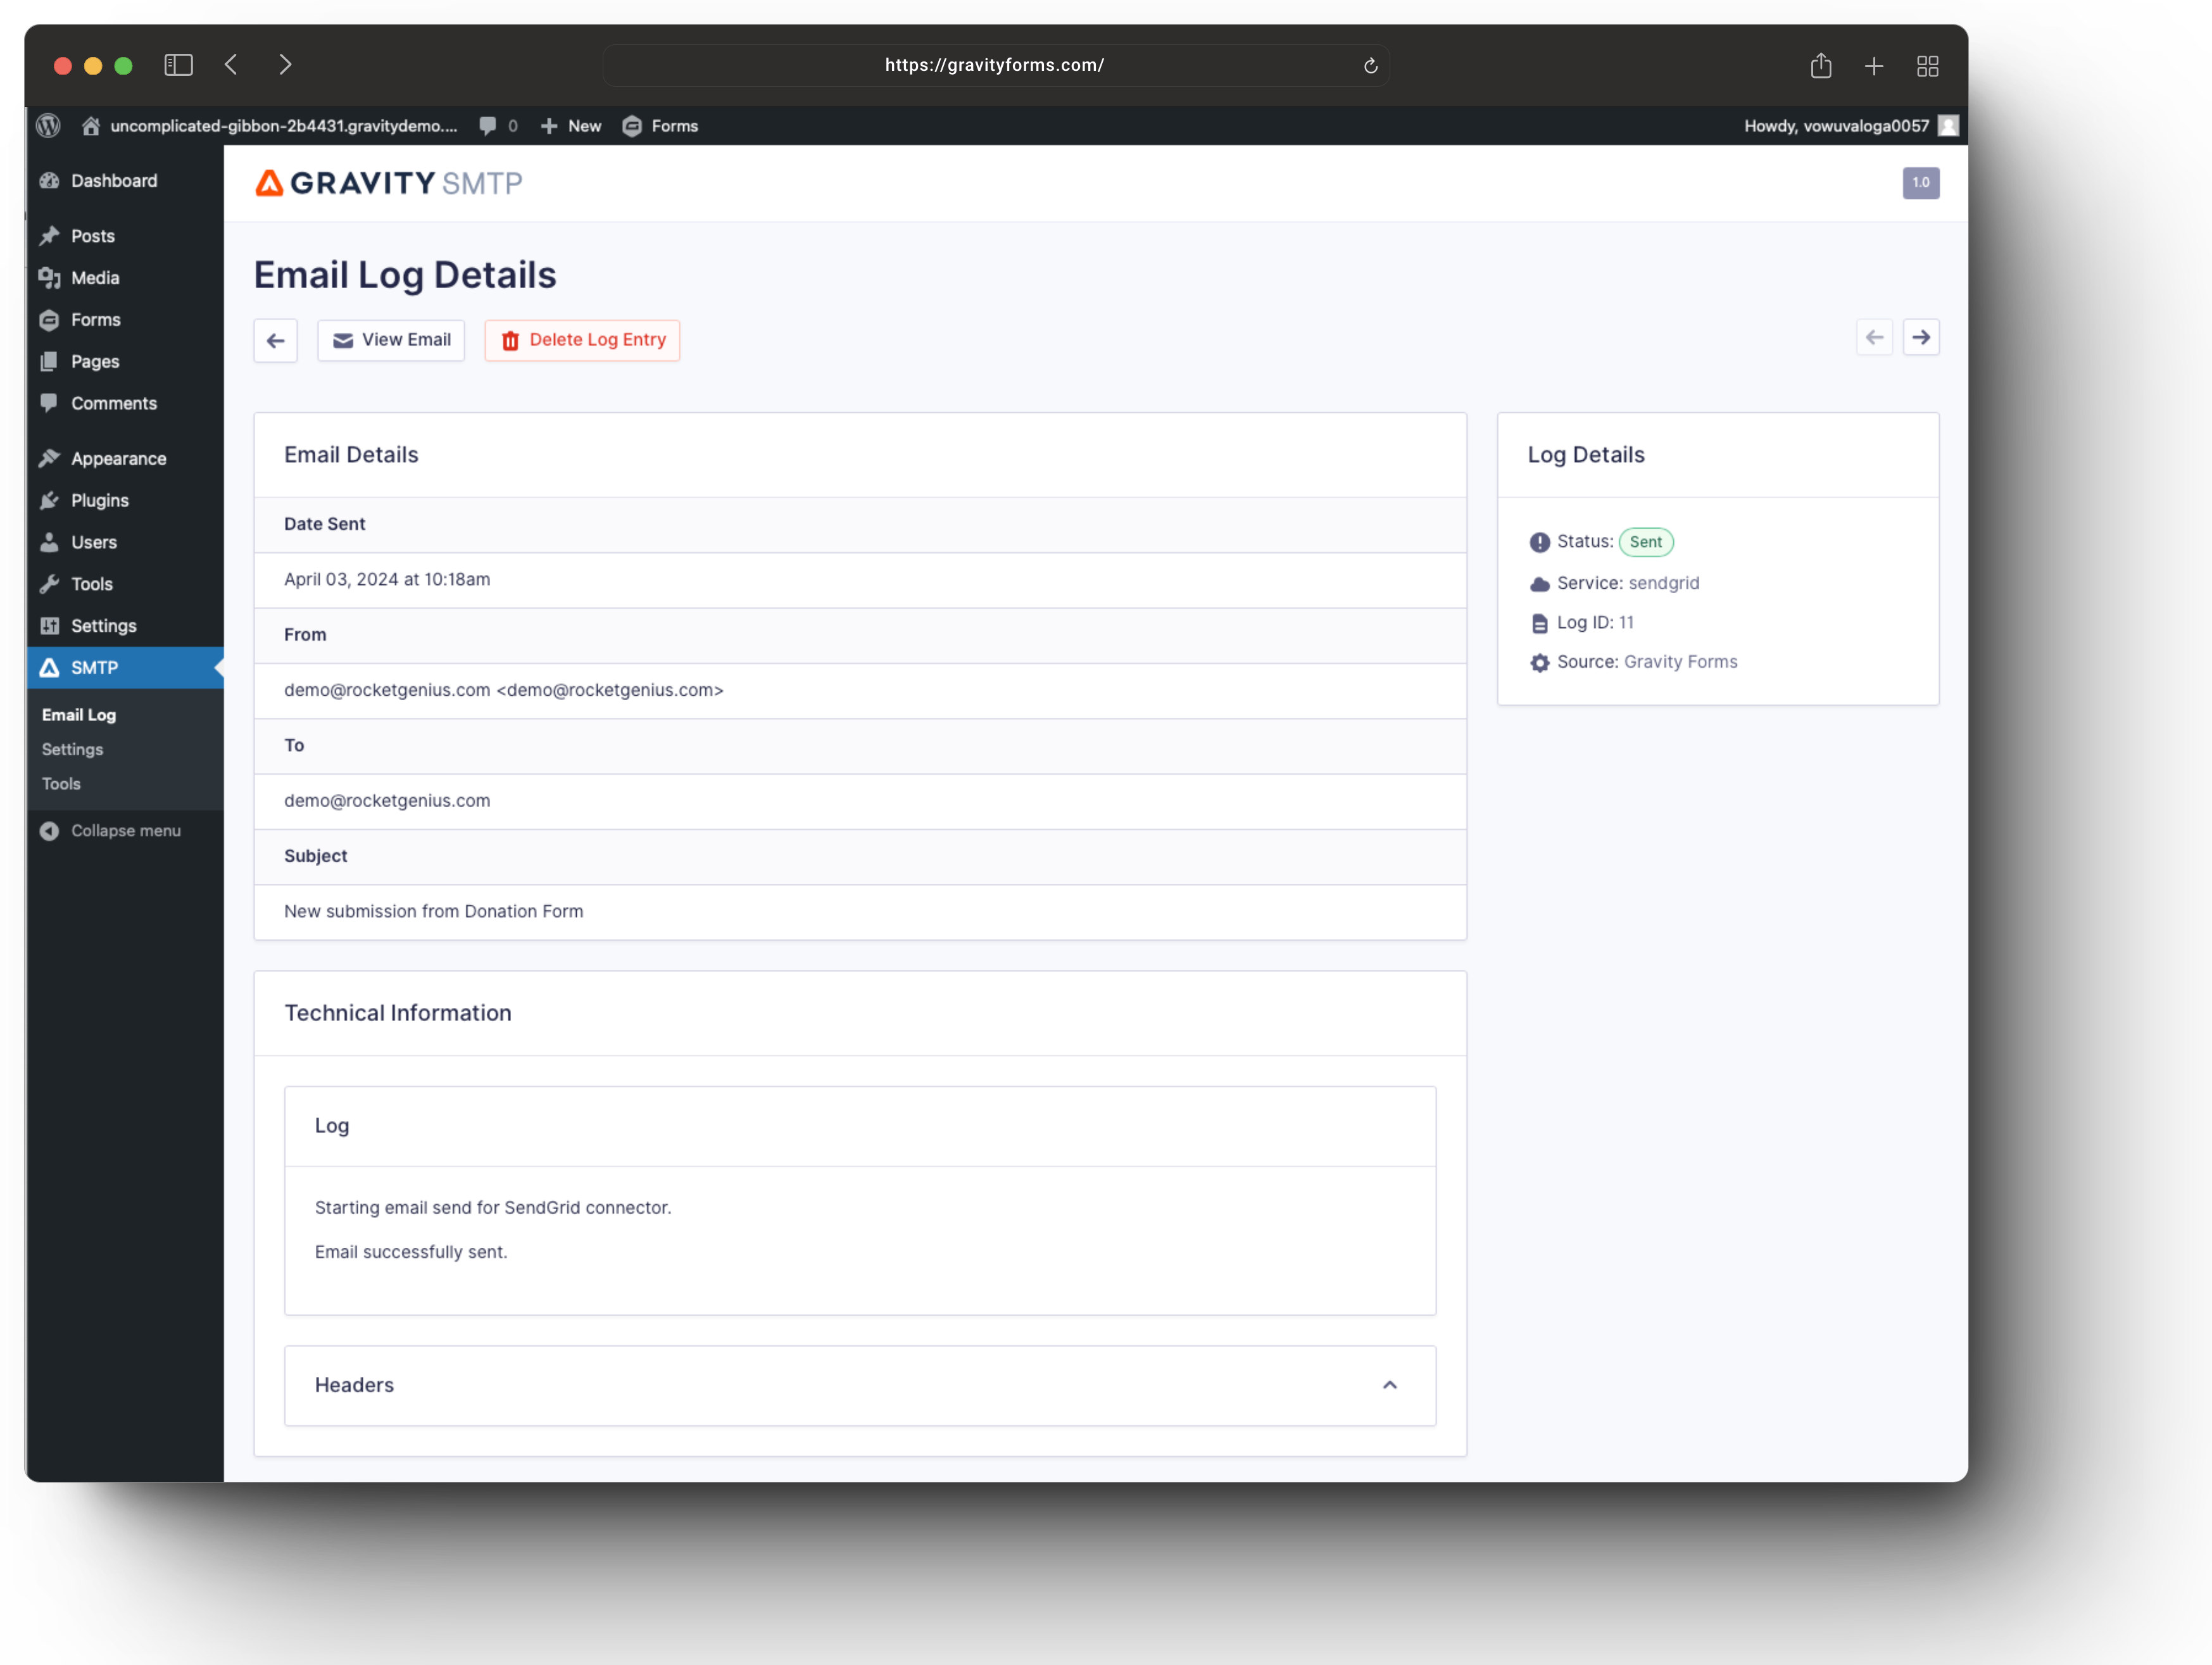Select the date April 03, 2024 at 10:18am
Viewport: 2212px width, 1665px height.
387,580
